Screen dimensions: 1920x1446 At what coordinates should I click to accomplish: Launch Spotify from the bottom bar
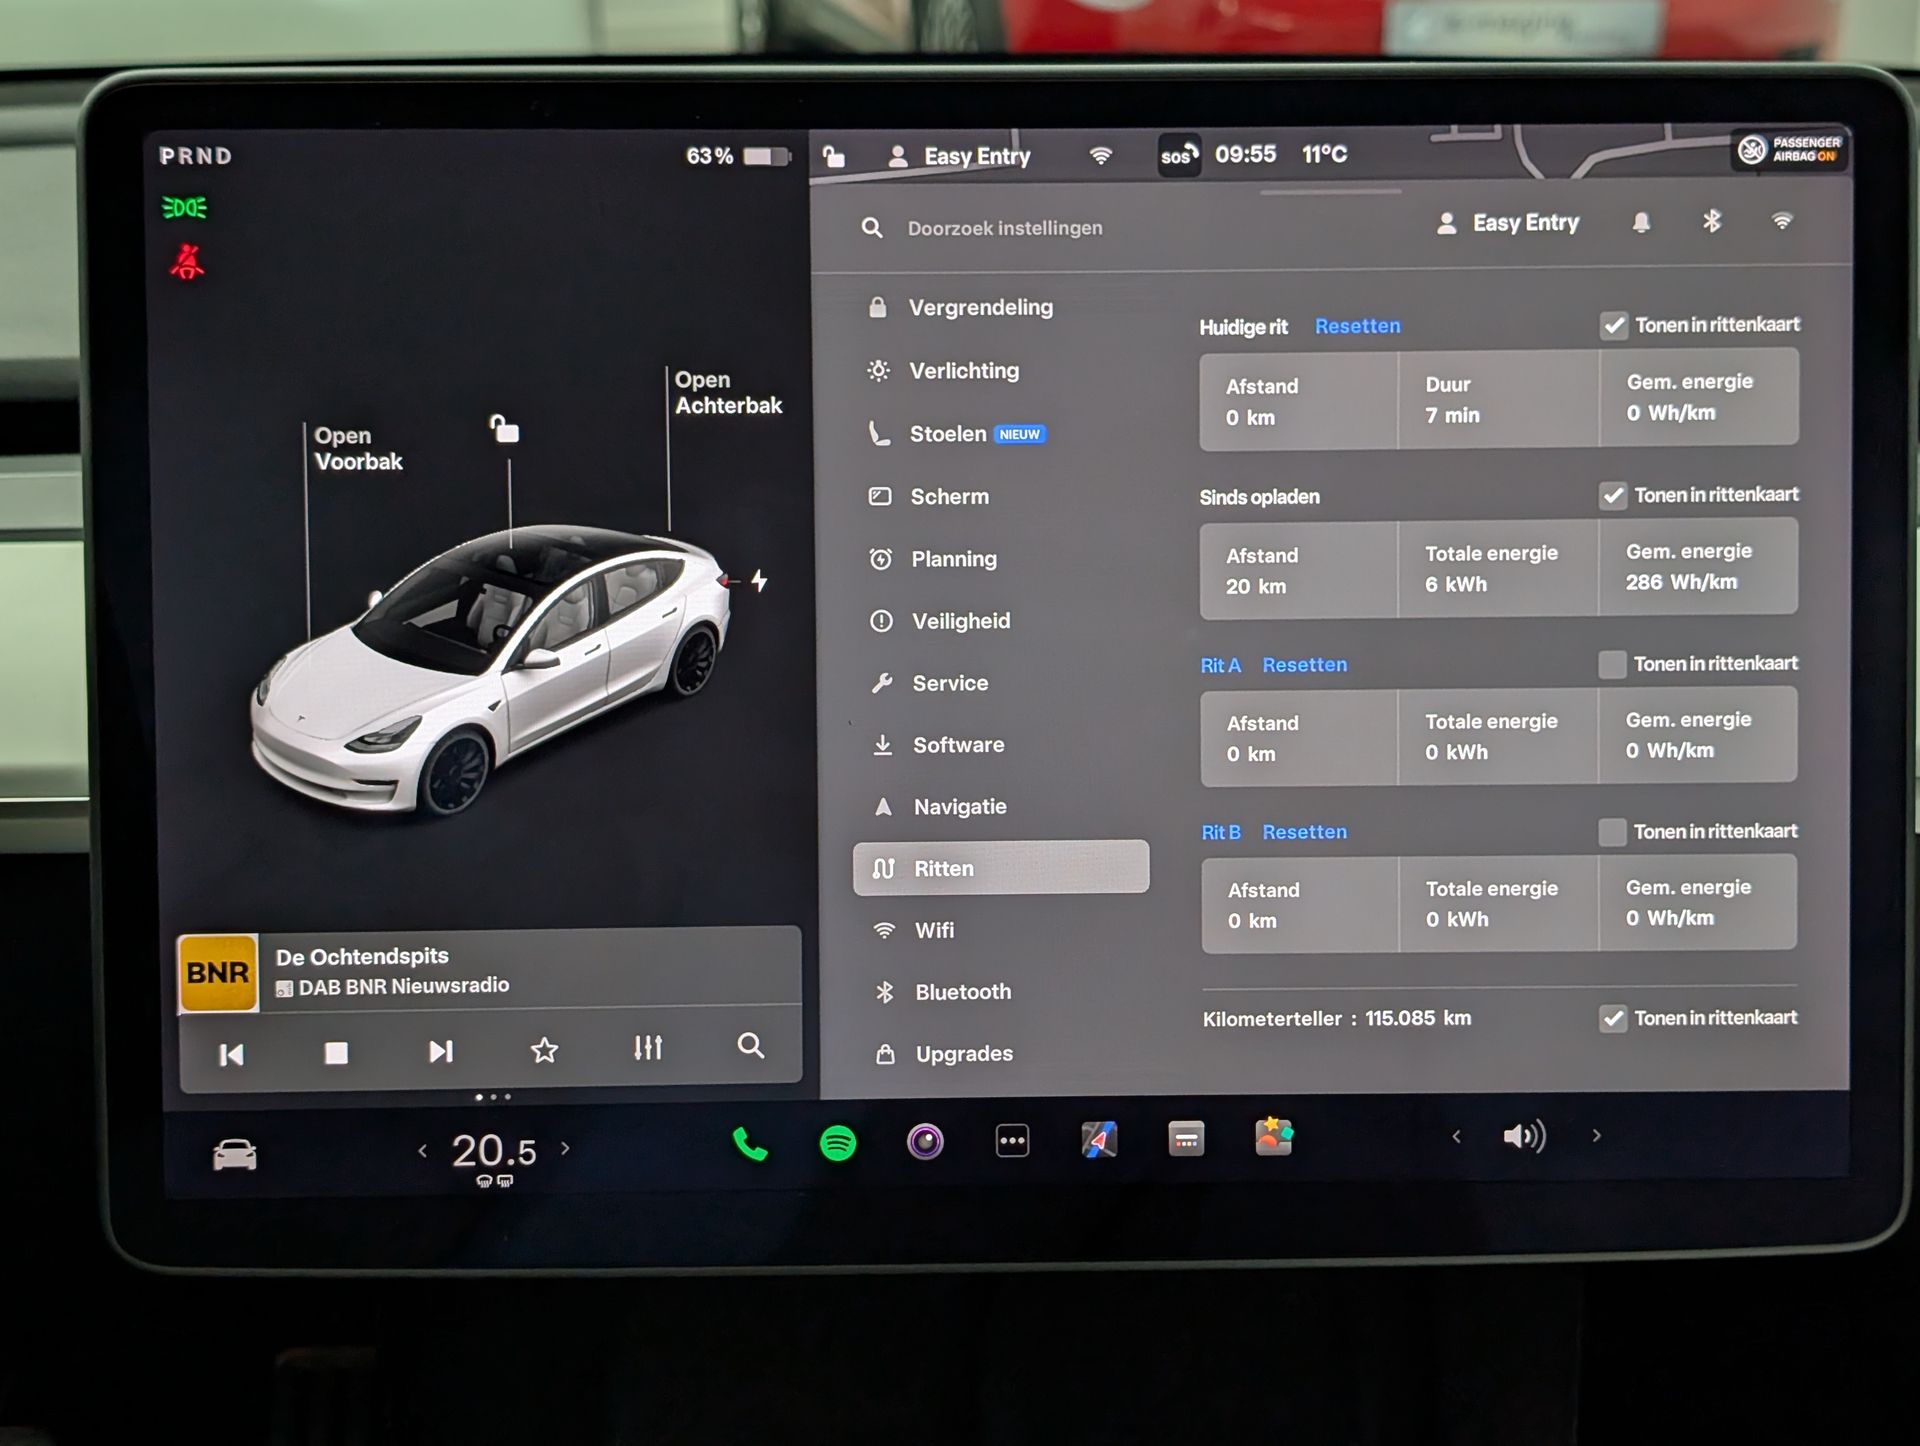pyautogui.click(x=838, y=1142)
